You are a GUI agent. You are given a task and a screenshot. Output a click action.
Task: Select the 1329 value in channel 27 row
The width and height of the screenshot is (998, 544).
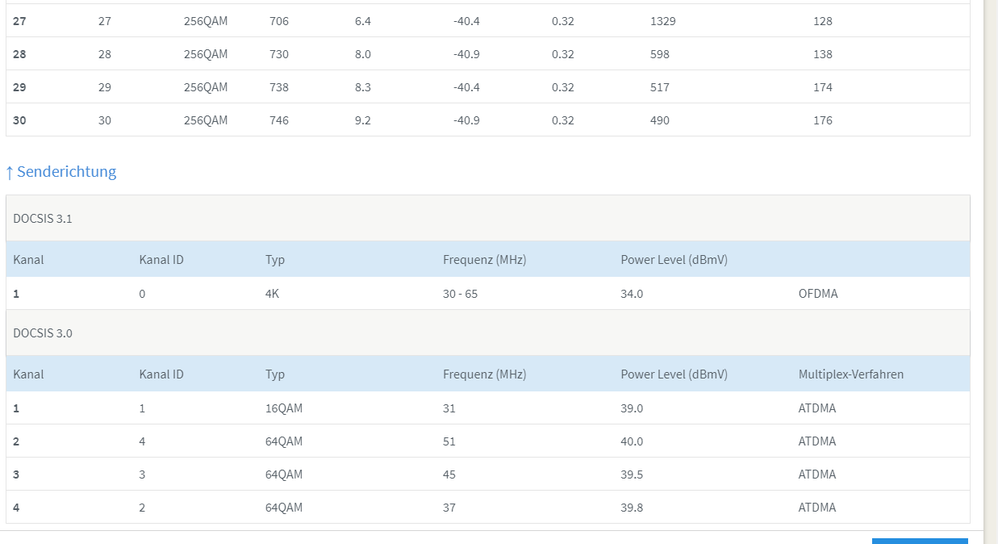663,21
